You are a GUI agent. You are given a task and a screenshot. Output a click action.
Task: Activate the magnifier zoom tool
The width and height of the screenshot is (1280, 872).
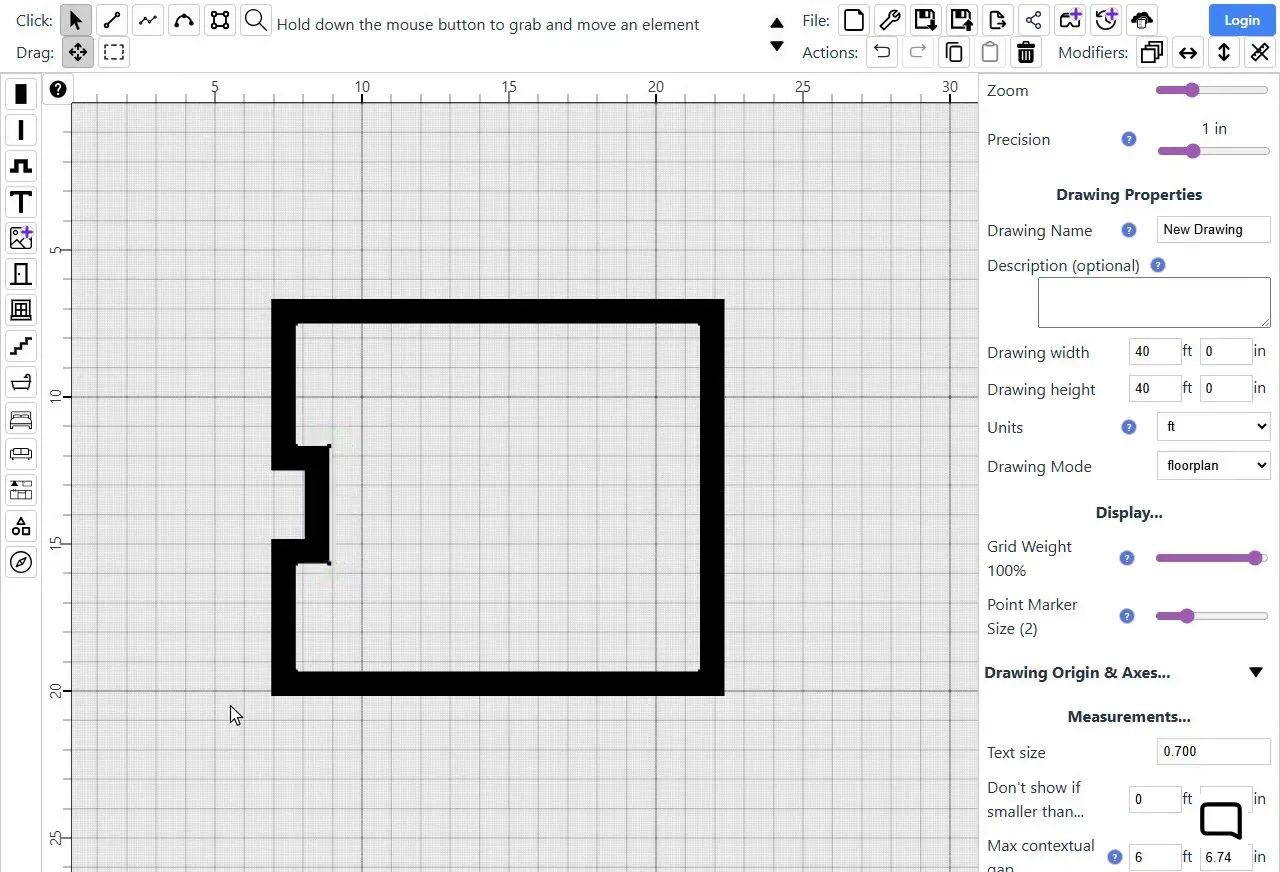(256, 20)
